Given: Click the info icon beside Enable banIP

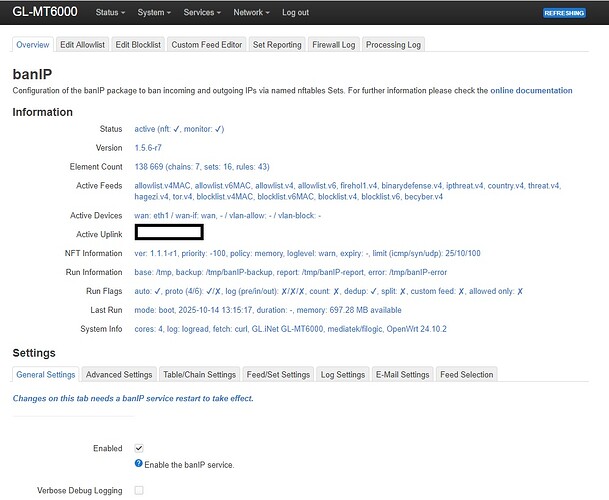Looking at the screenshot, I should pyautogui.click(x=139, y=464).
